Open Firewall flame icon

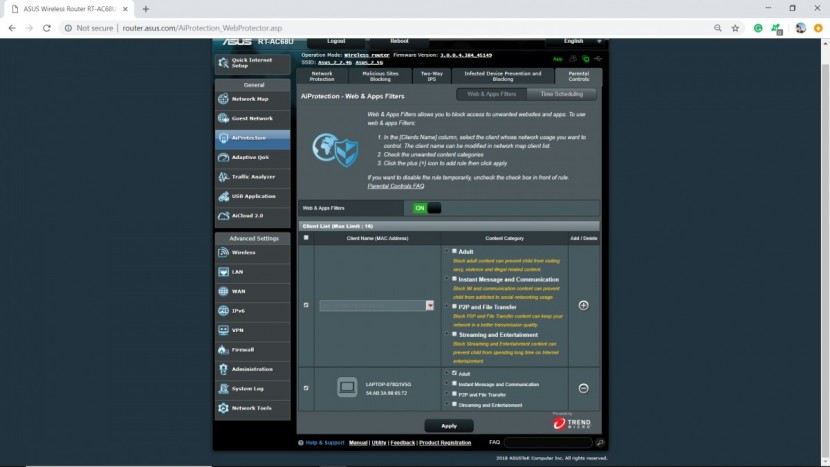coord(223,349)
